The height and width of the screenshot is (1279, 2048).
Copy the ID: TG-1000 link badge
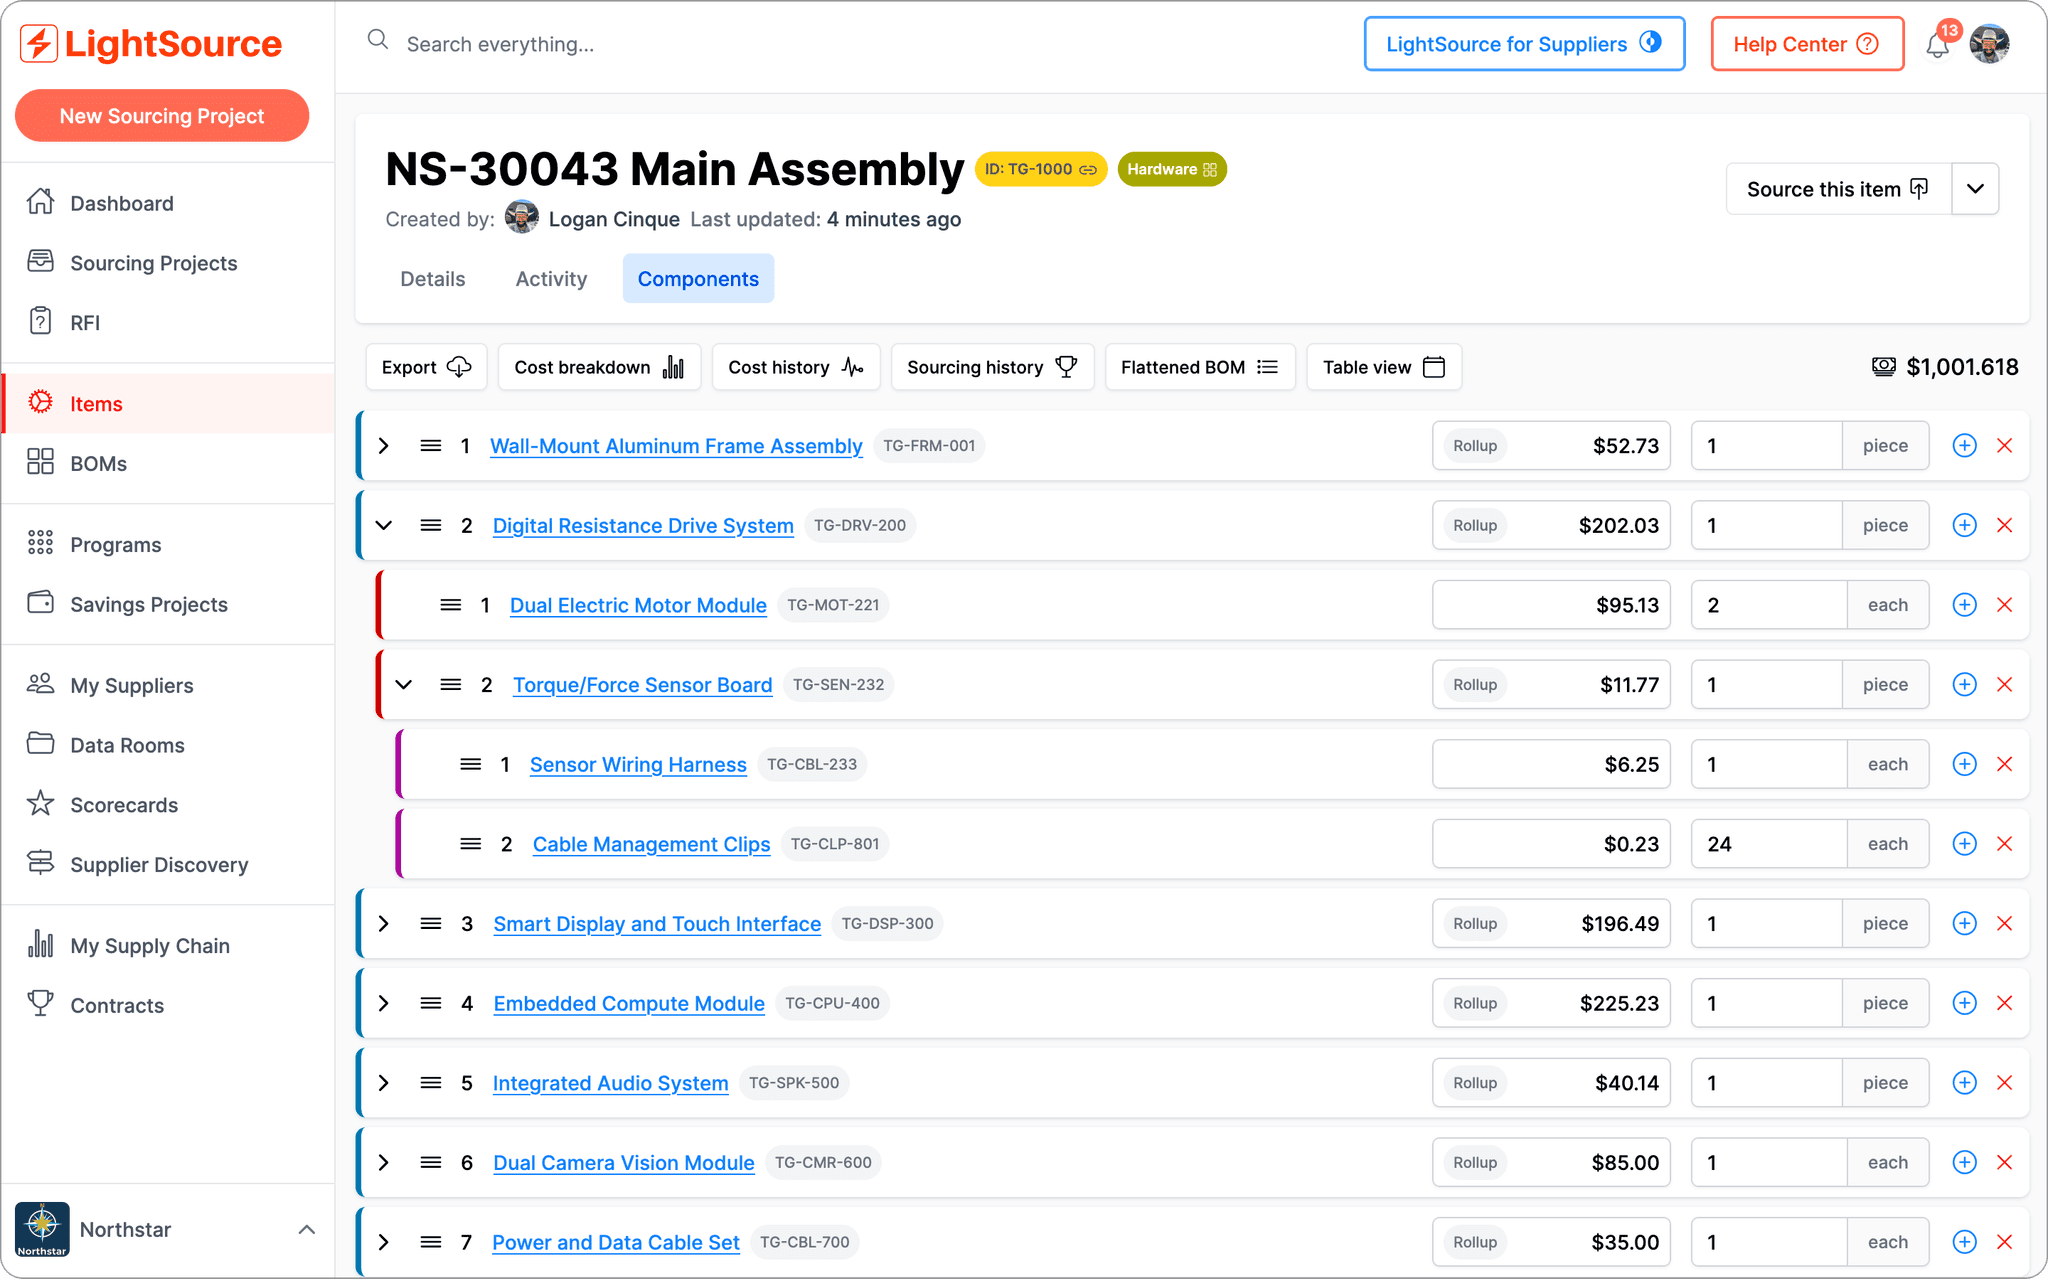pyautogui.click(x=1040, y=169)
